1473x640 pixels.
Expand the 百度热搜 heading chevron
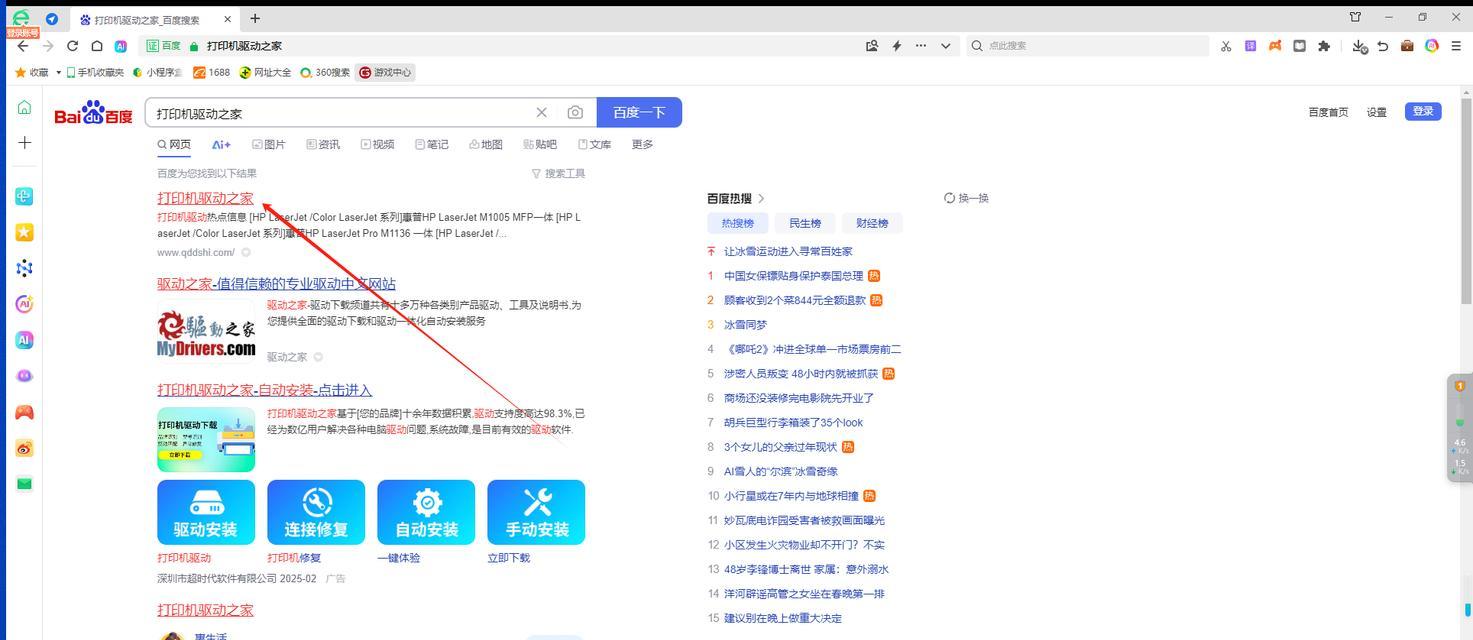coord(761,198)
